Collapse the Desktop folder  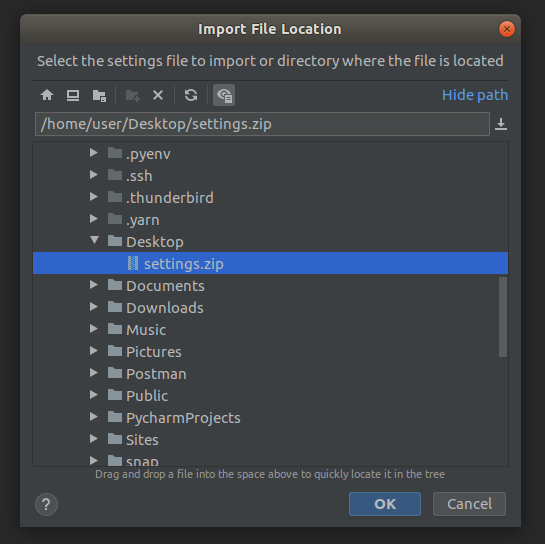94,241
